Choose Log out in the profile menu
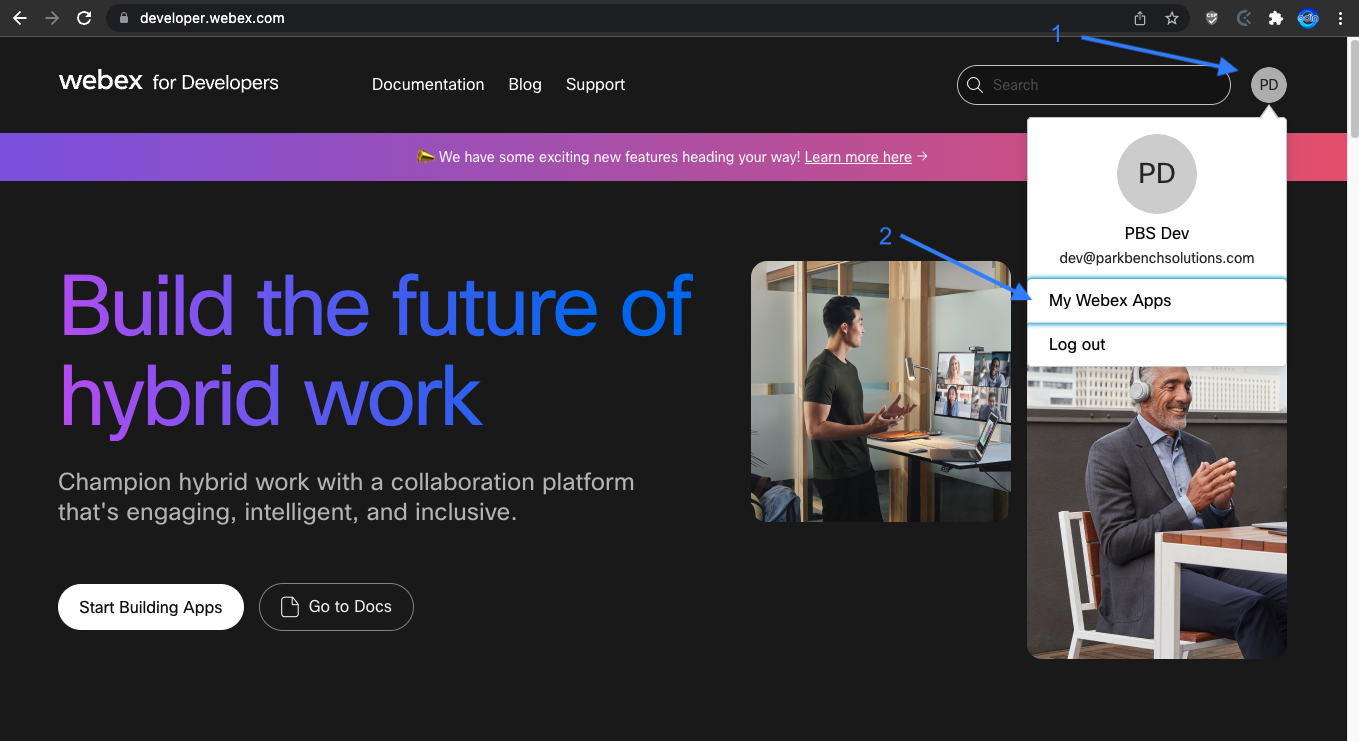The height and width of the screenshot is (741, 1359). (x=1156, y=344)
